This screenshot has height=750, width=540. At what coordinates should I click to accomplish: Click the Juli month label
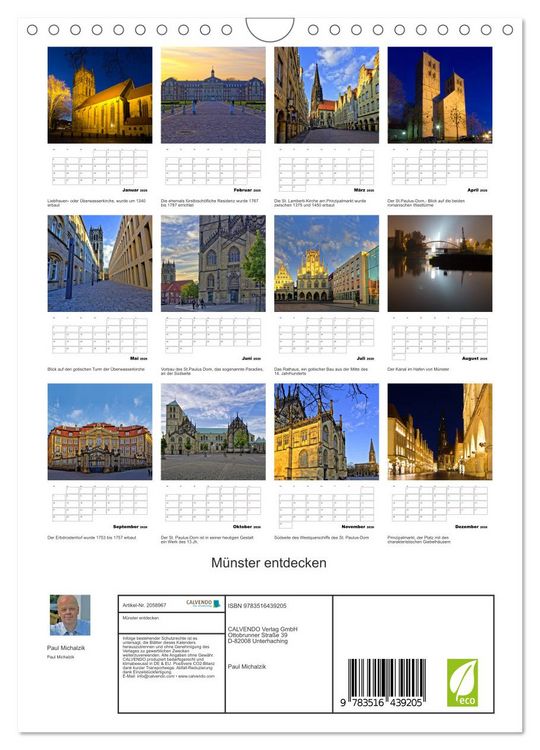[365, 358]
